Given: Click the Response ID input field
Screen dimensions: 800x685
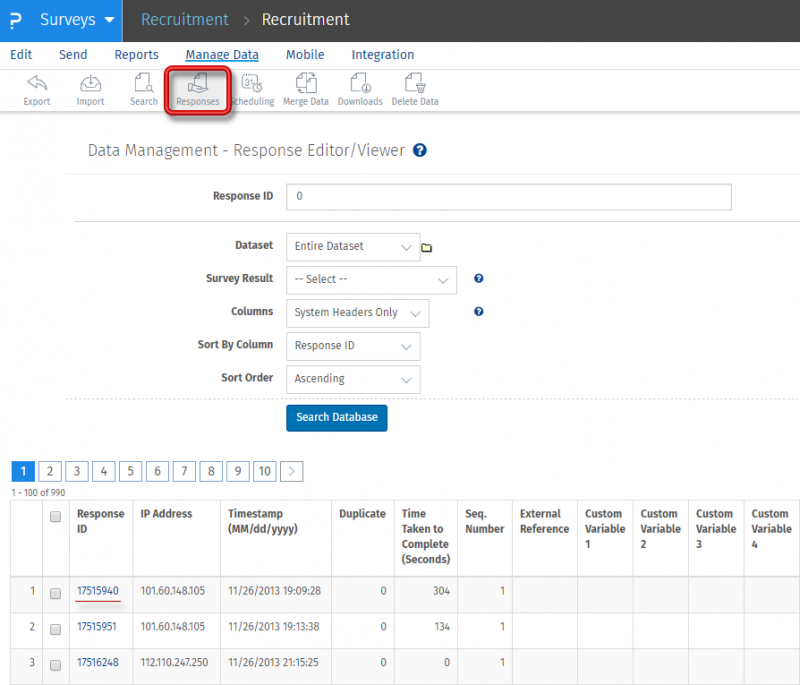Looking at the screenshot, I should point(508,197).
